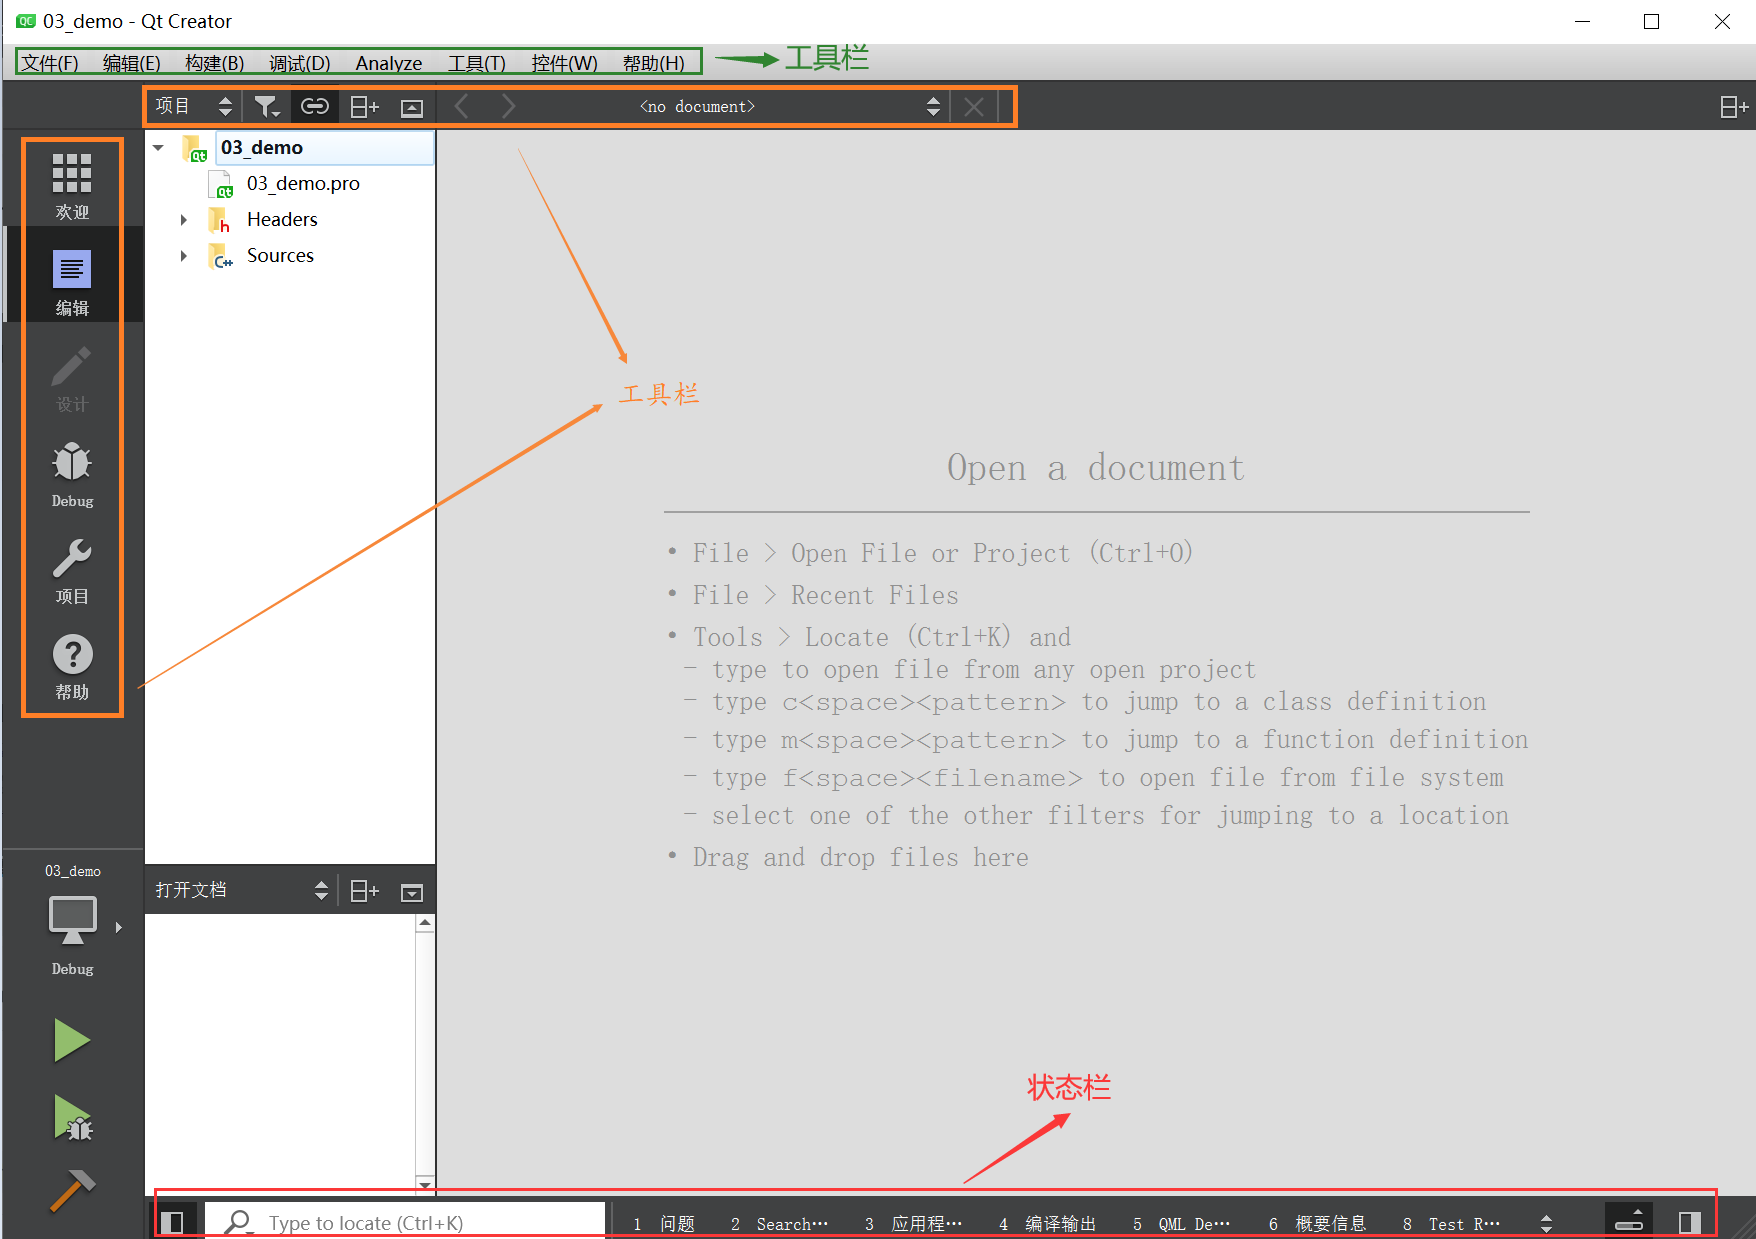
Task: Close document with X in editor toolbar
Action: [x=974, y=106]
